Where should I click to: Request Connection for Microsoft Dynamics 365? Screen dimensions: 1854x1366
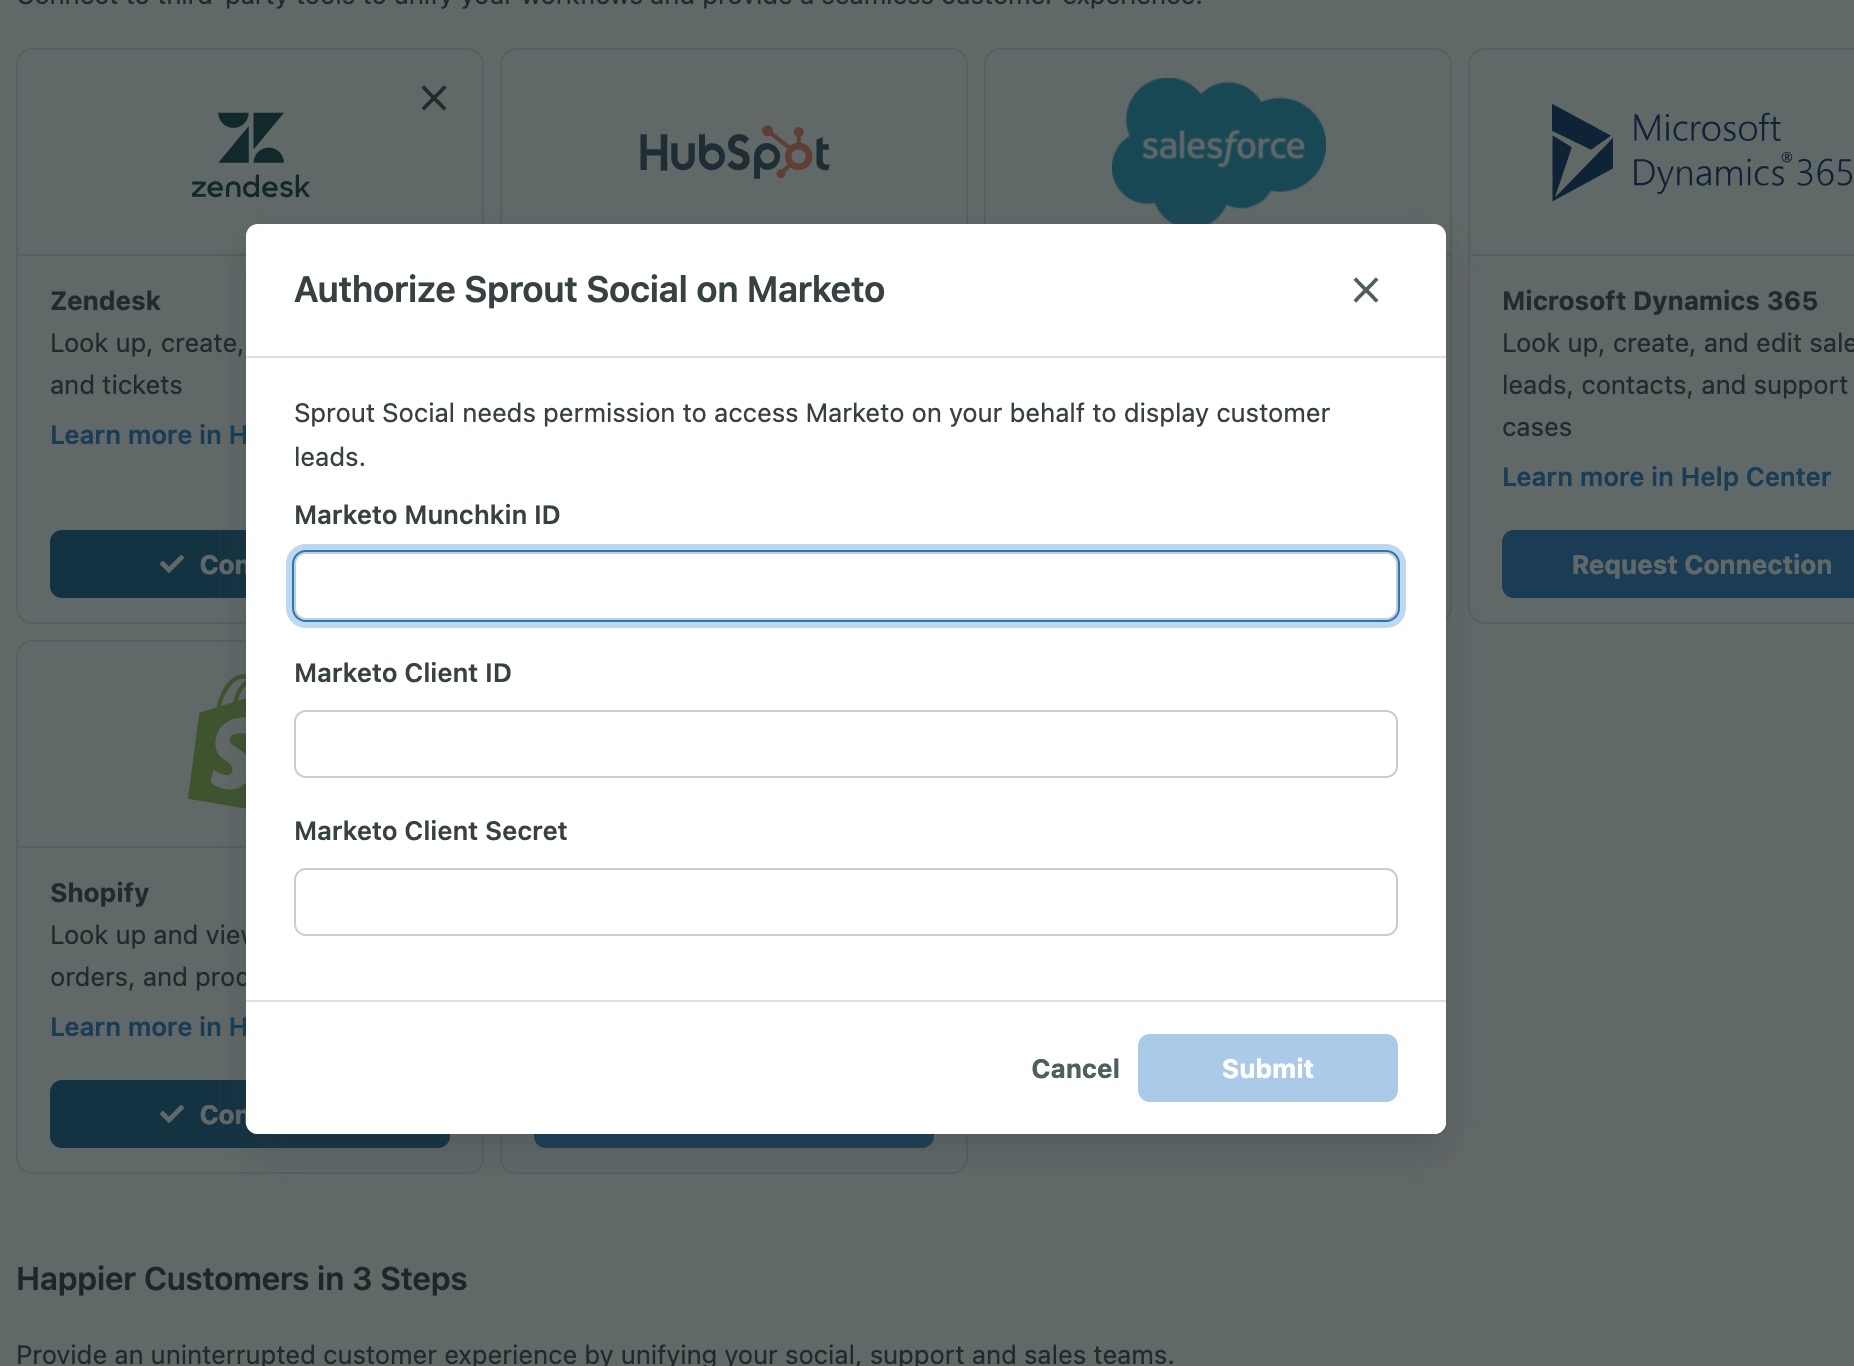pos(1678,564)
